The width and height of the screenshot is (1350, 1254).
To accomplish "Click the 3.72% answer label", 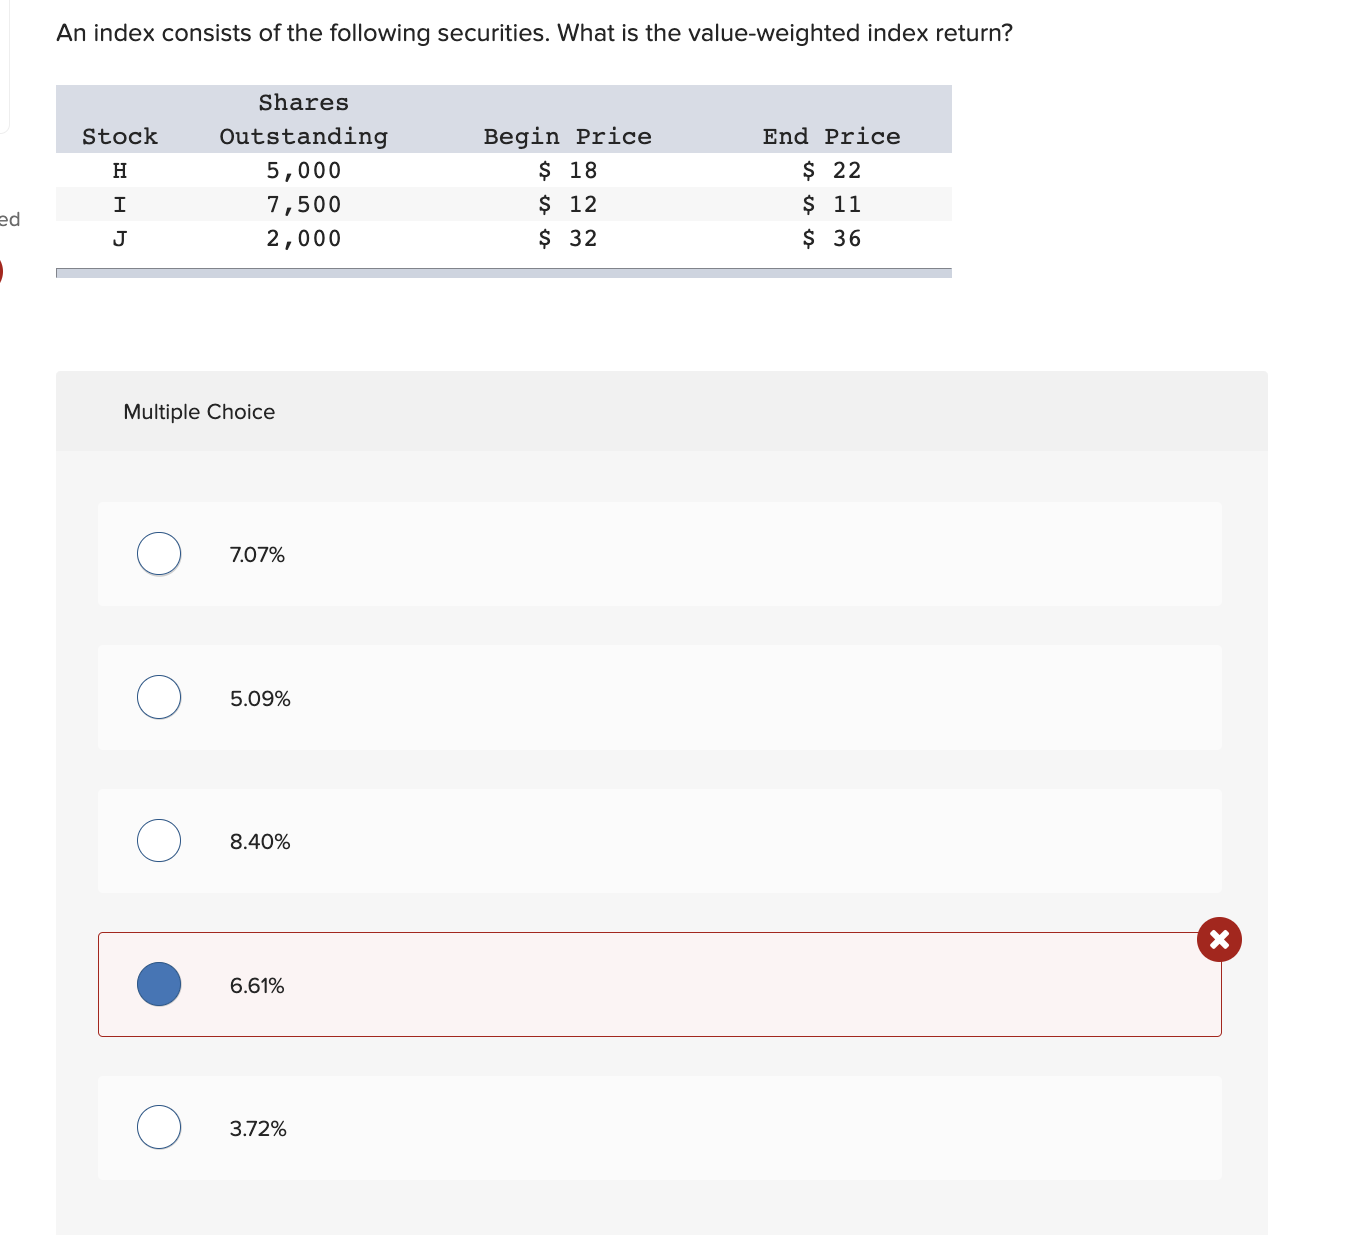I will click(x=258, y=1129).
